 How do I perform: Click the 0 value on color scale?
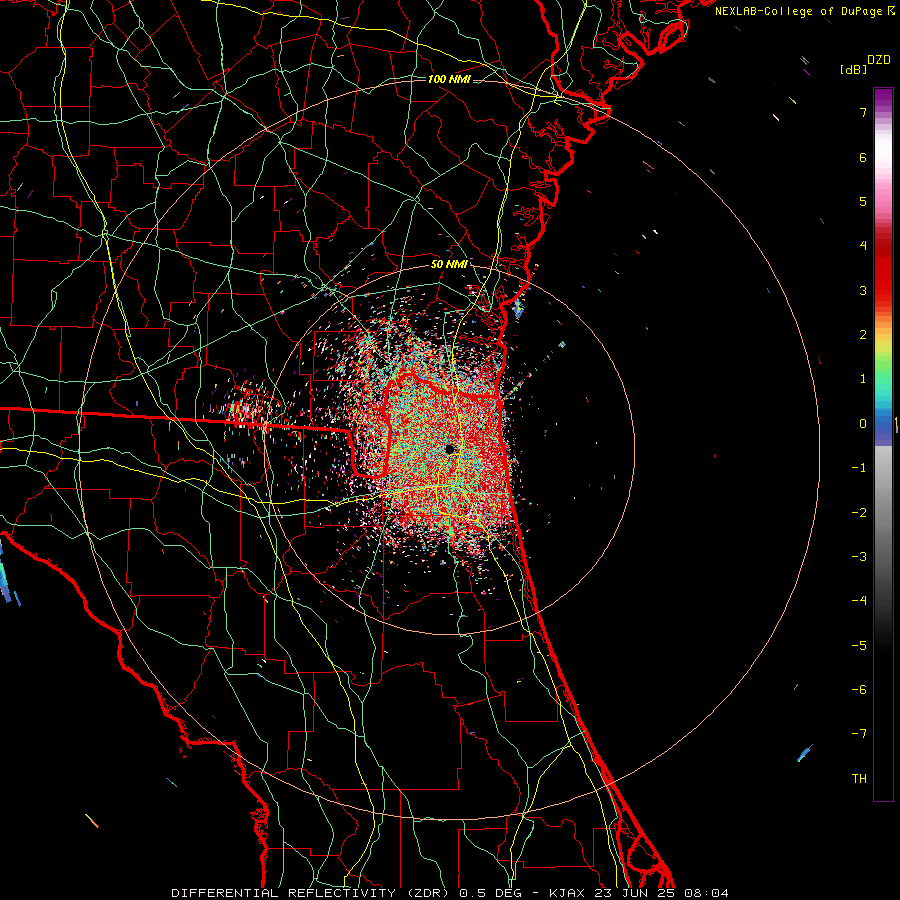click(x=863, y=424)
